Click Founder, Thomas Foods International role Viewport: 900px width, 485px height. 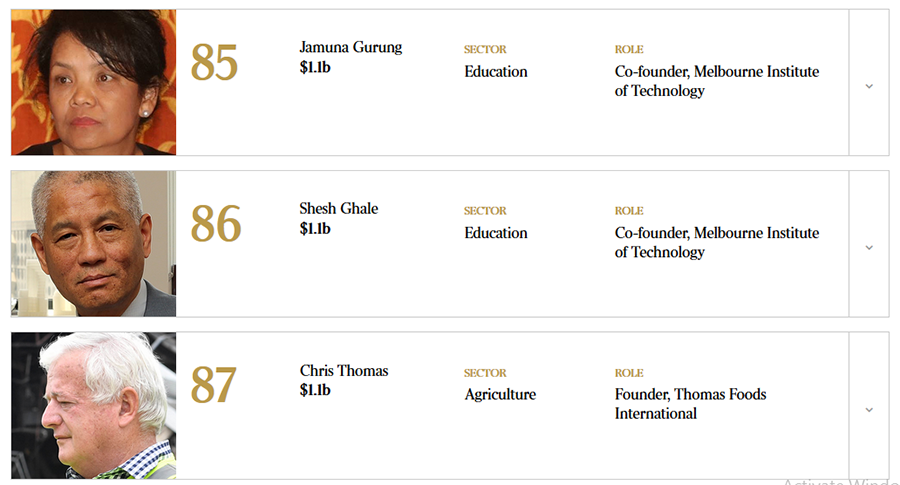(x=690, y=403)
